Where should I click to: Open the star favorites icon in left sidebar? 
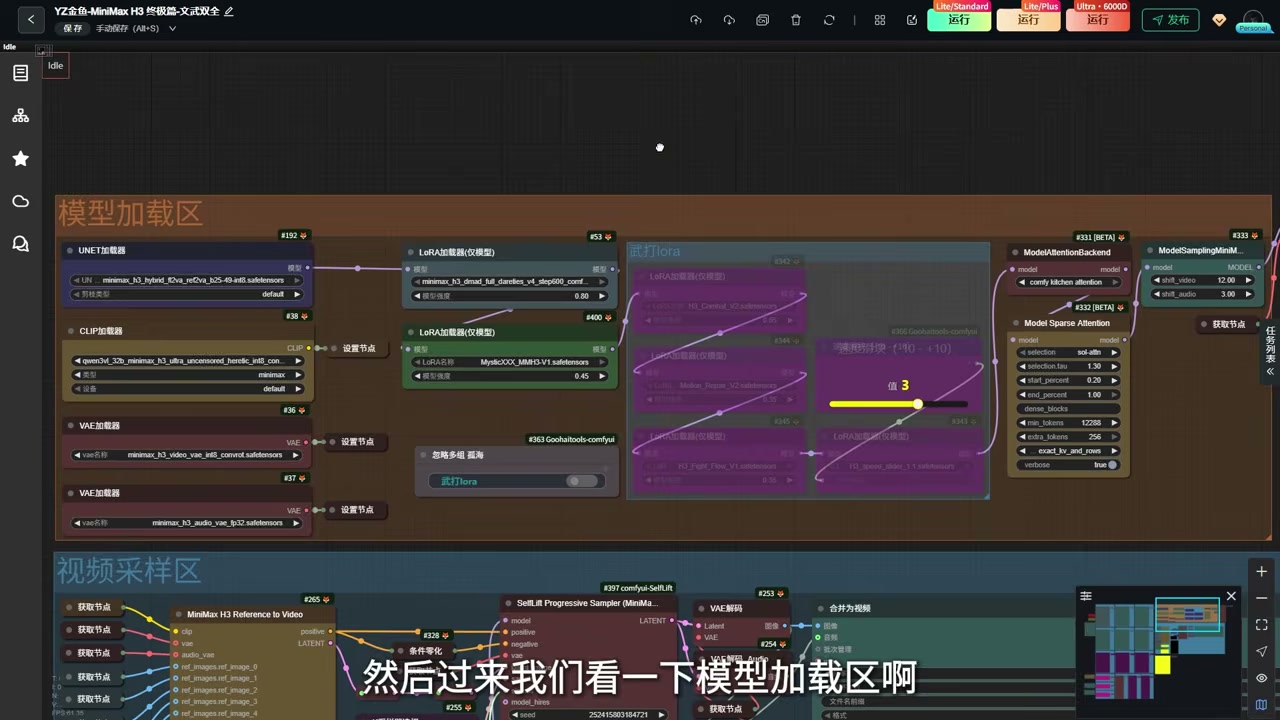click(20, 158)
